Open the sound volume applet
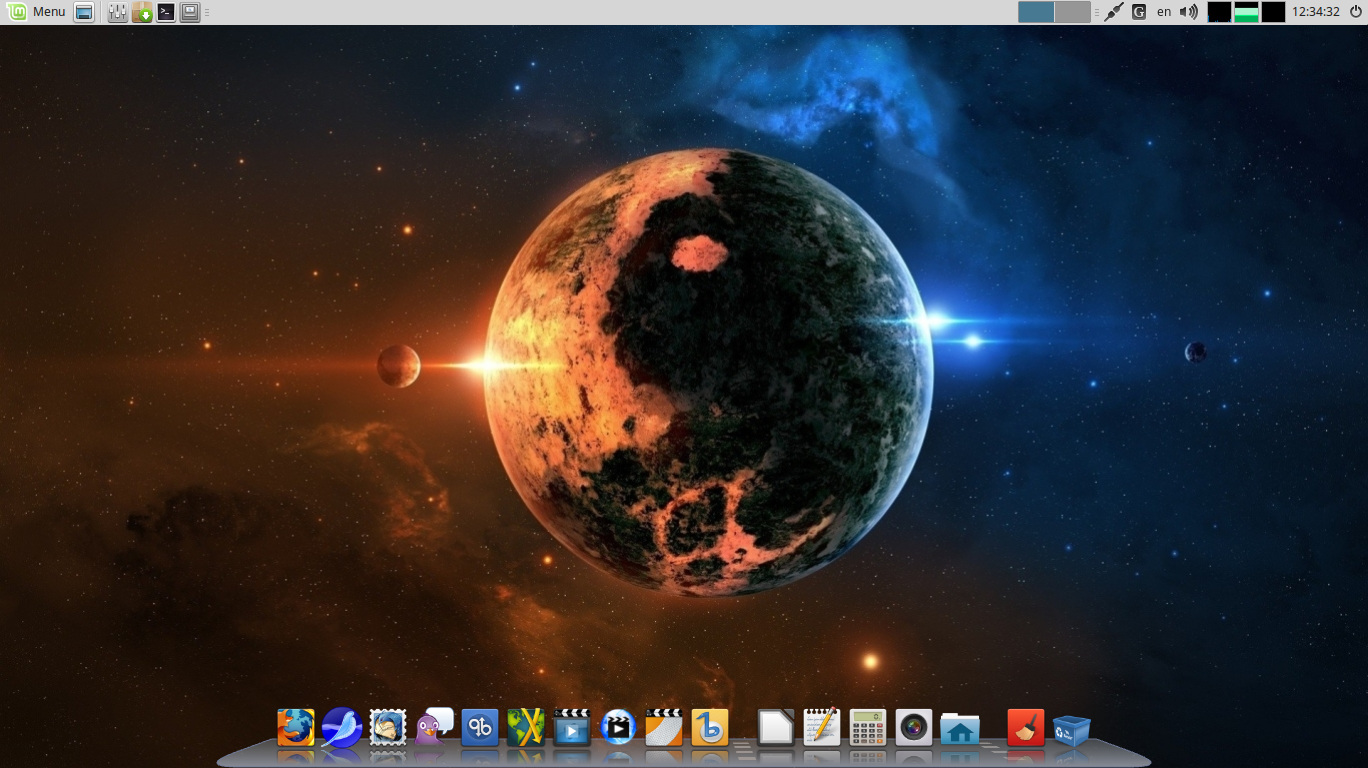 point(1189,12)
